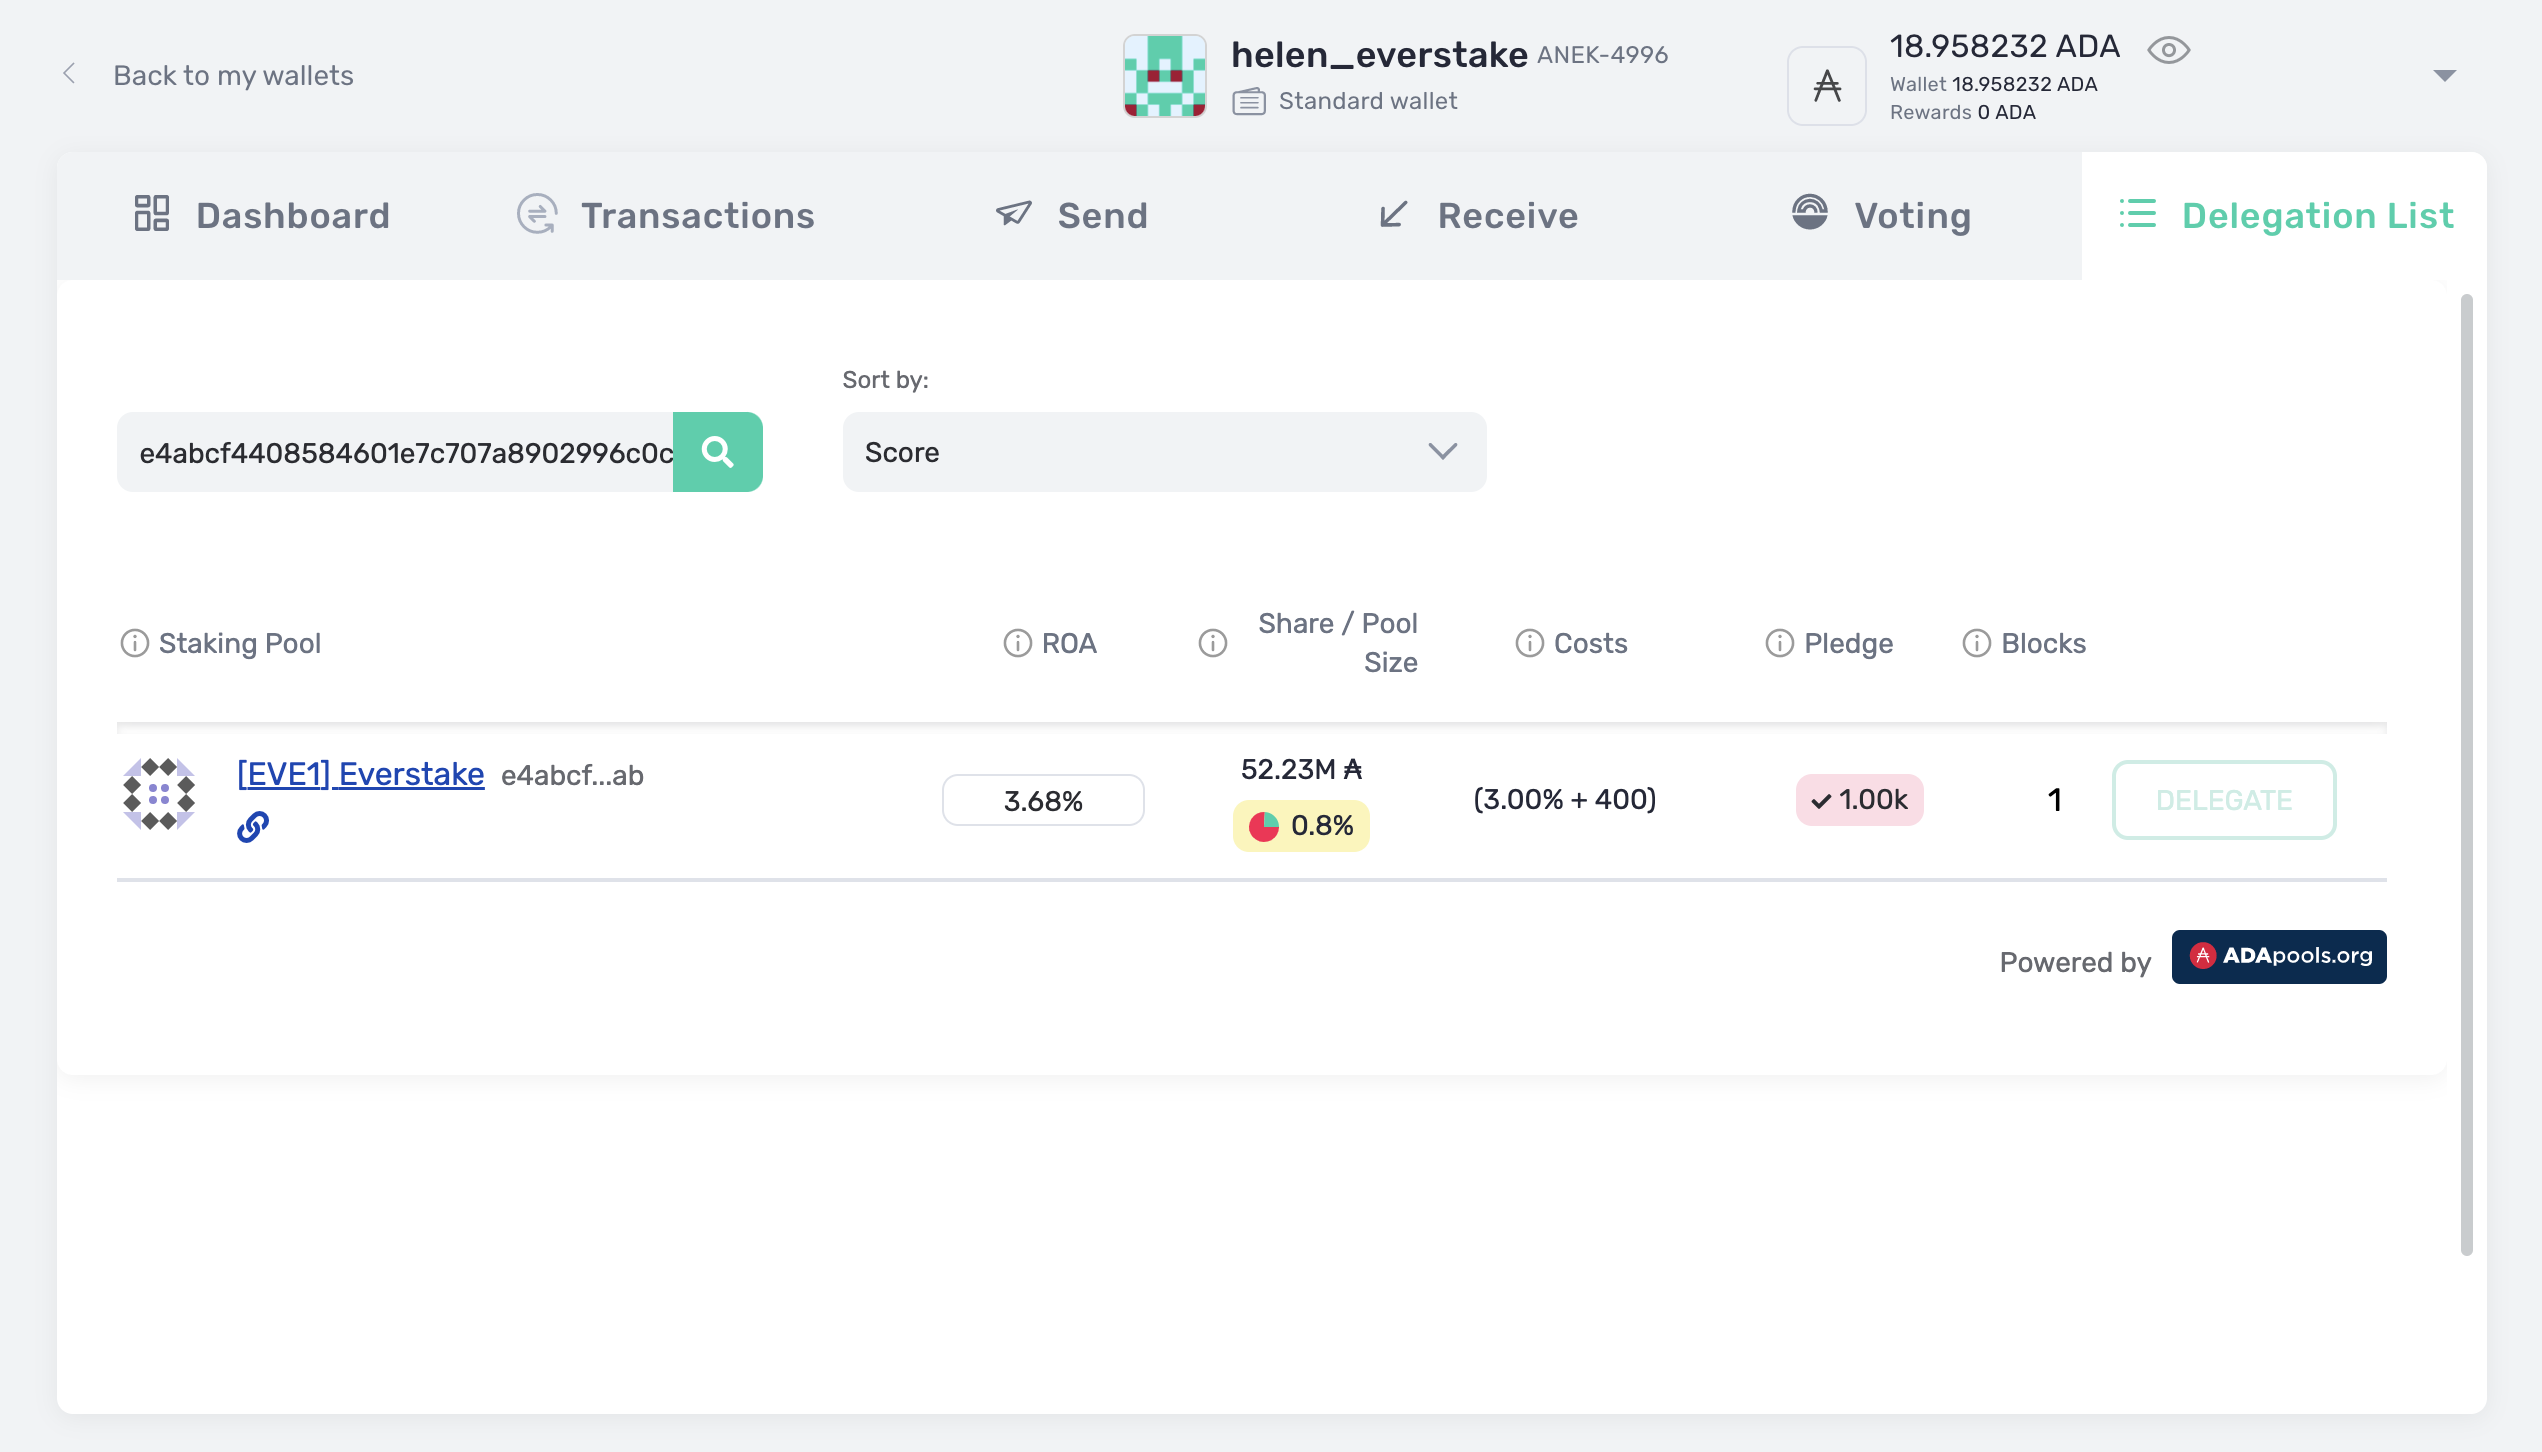Click the Delegation List tab icon
Image resolution: width=2542 pixels, height=1452 pixels.
click(x=2137, y=215)
